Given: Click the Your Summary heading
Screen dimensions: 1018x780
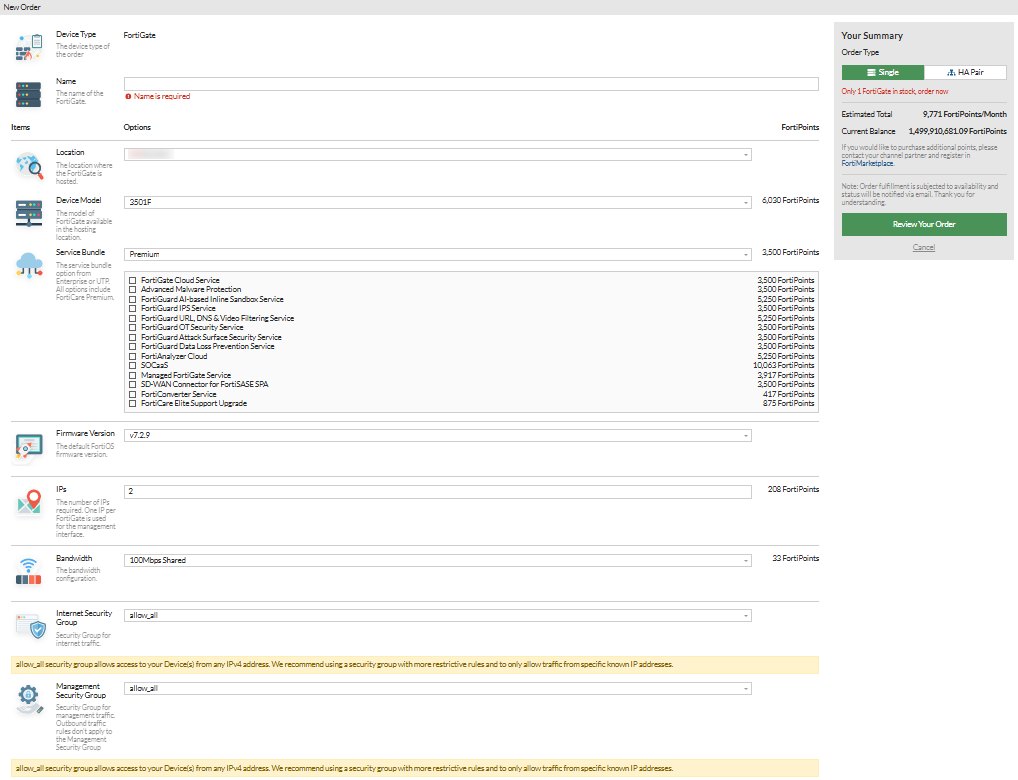Looking at the screenshot, I should (872, 36).
